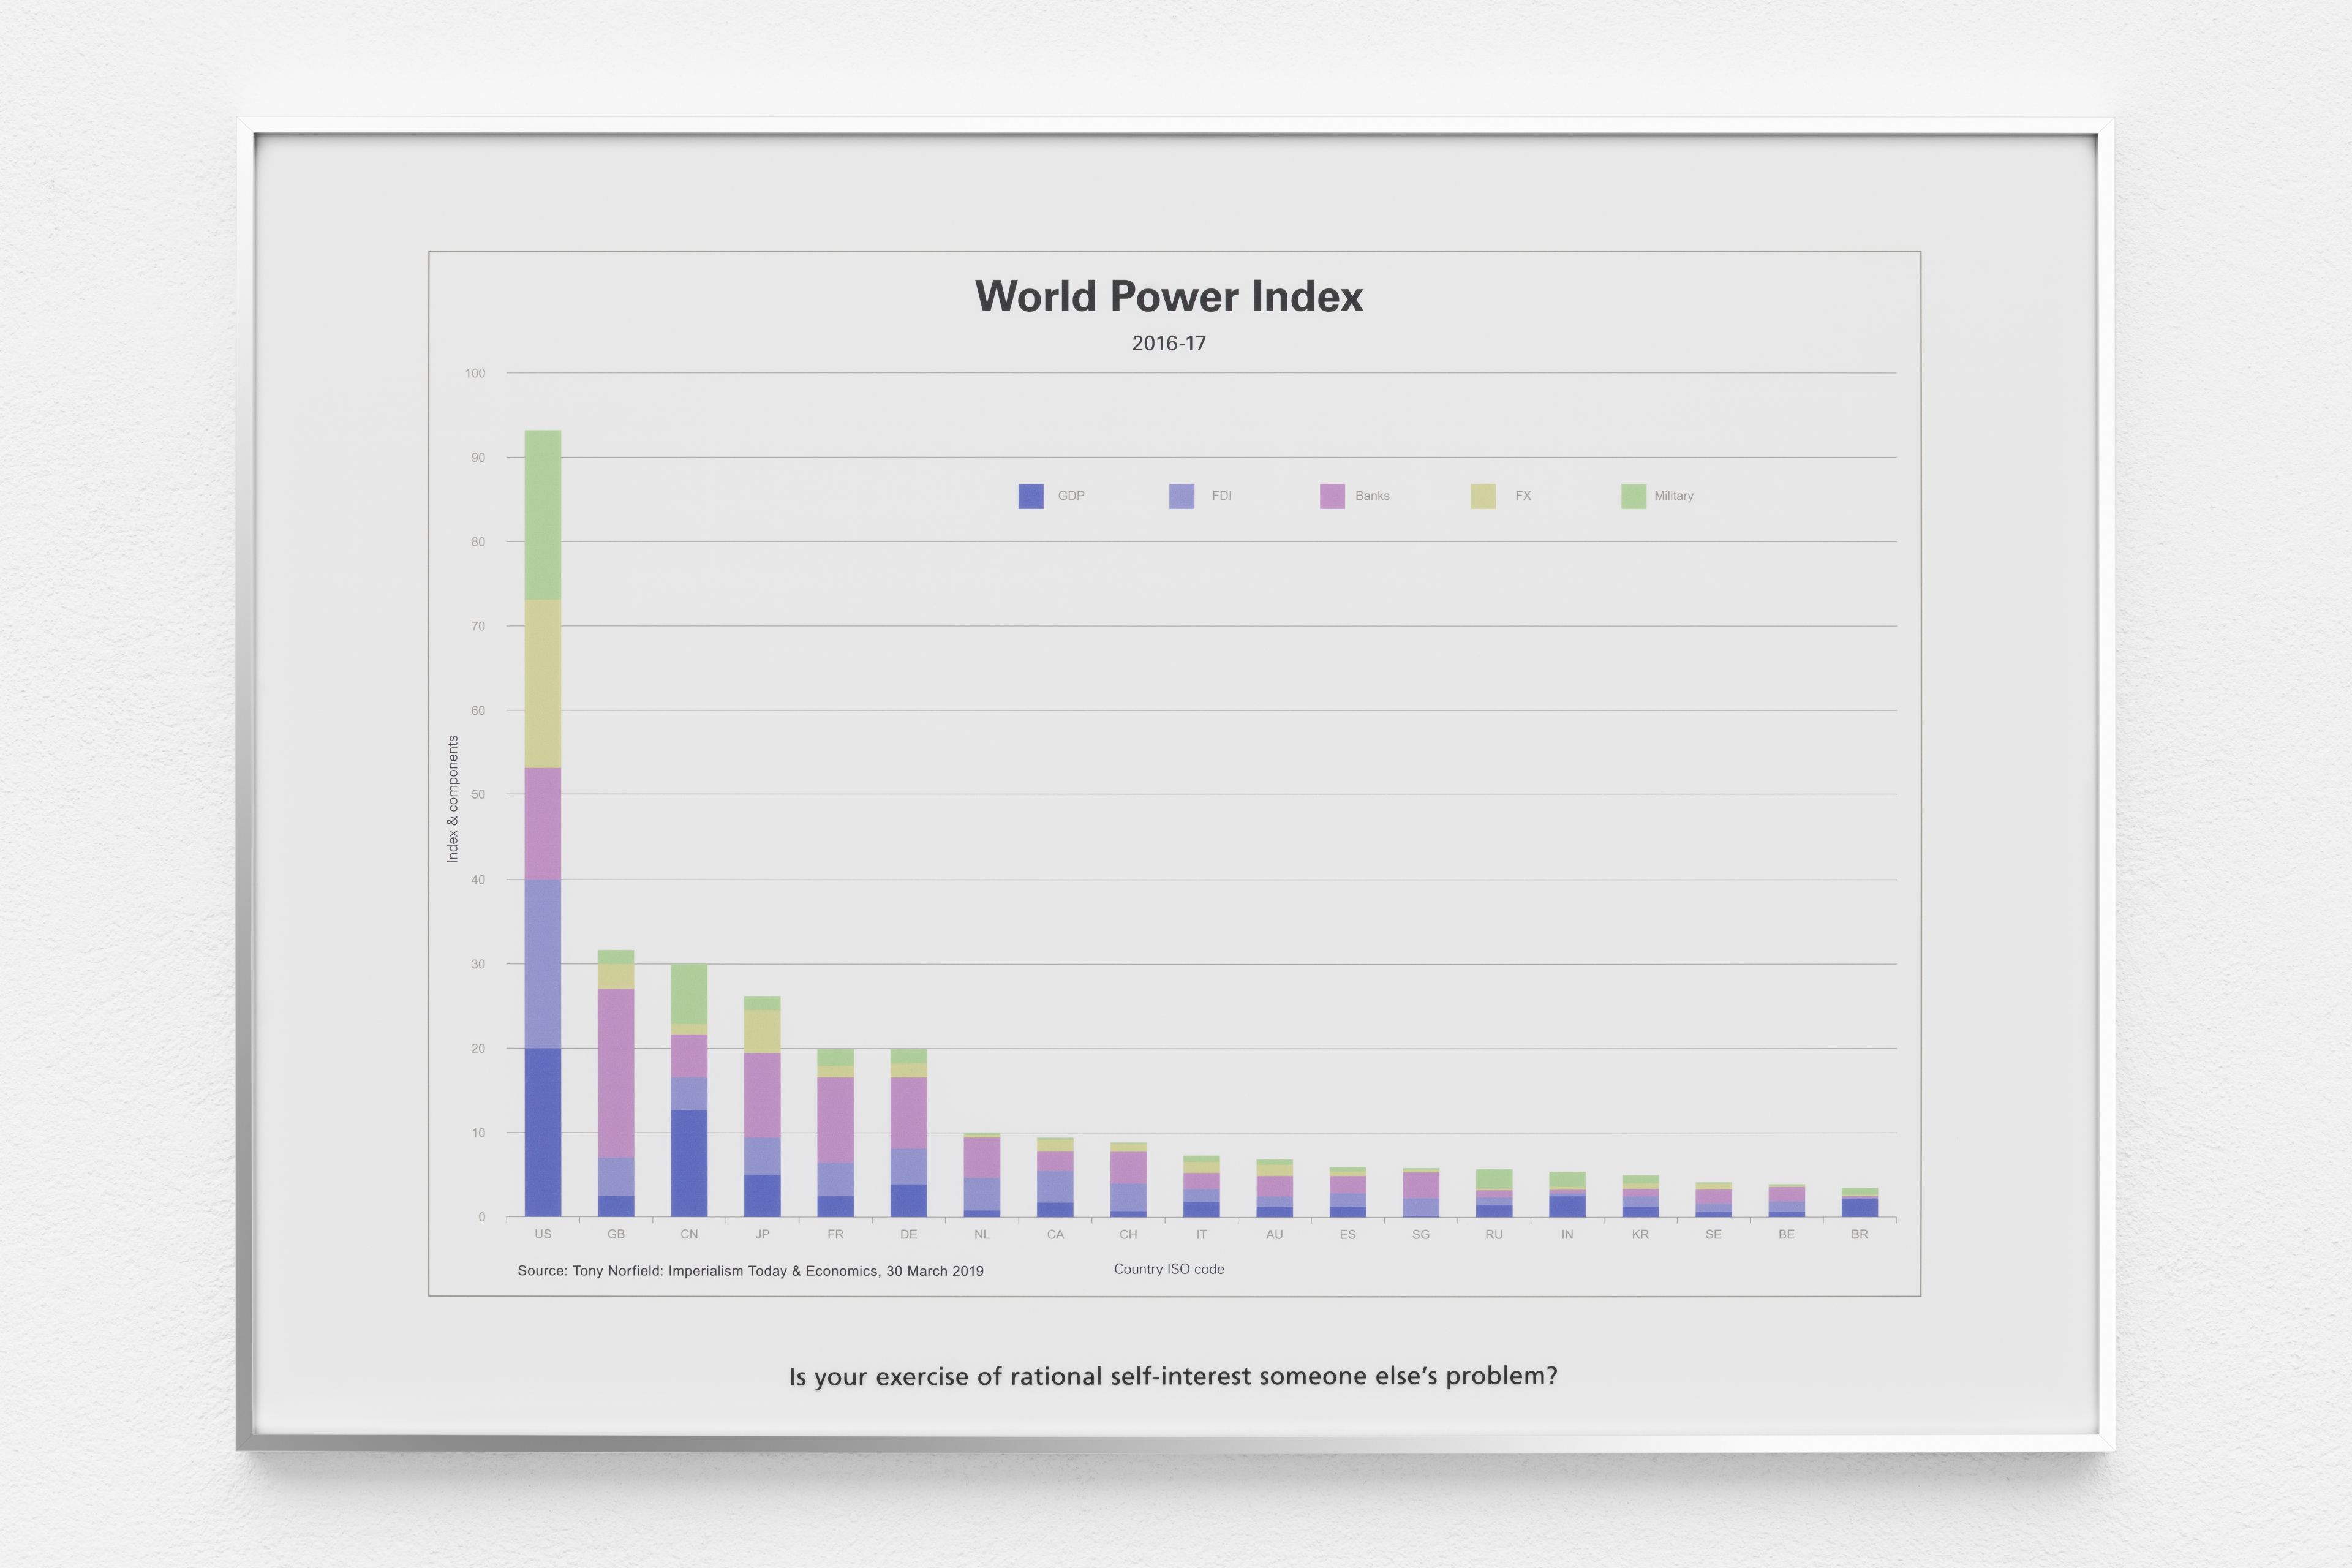Click the rational self-interest caption text
2352x1568 pixels.
pyautogui.click(x=1173, y=1377)
